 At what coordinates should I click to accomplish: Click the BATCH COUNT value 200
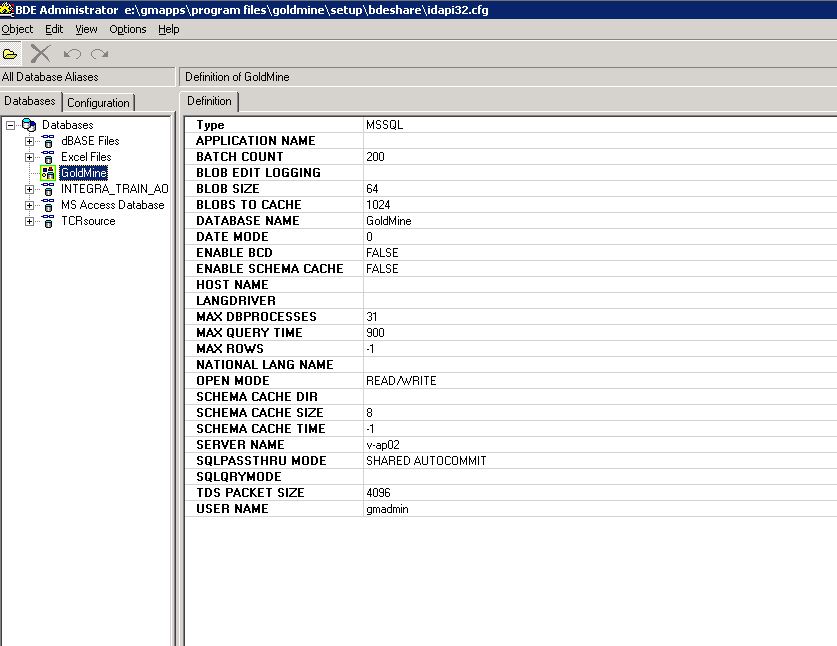pyautogui.click(x=375, y=156)
